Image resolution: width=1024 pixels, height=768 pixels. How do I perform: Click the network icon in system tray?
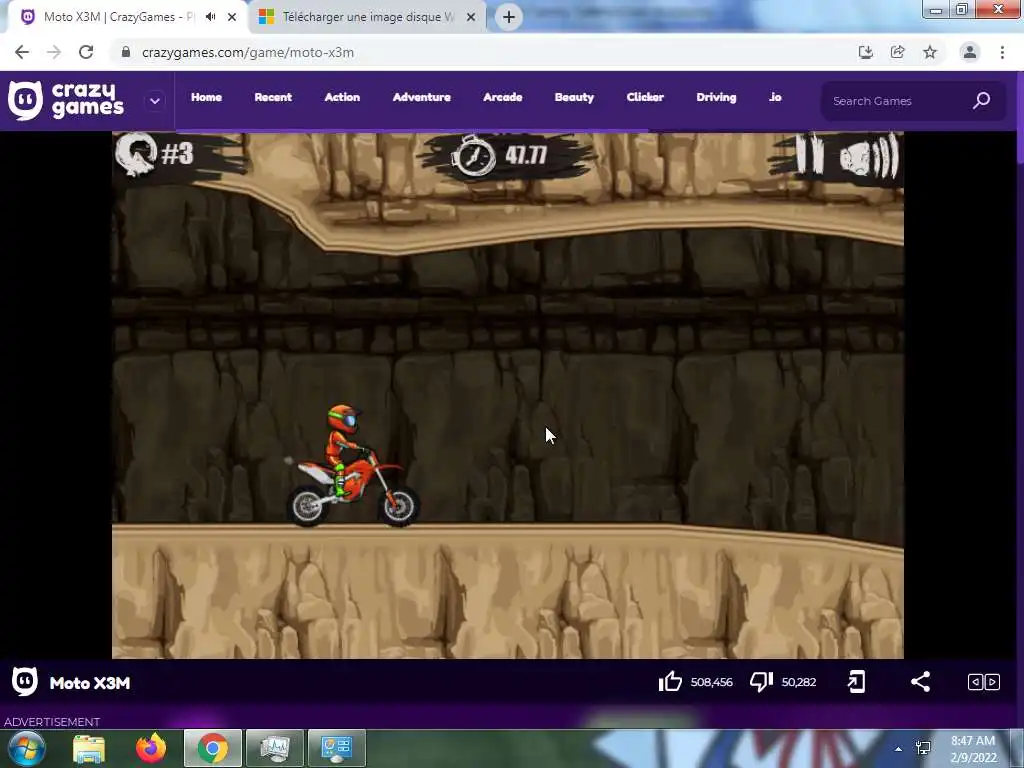tap(923, 748)
